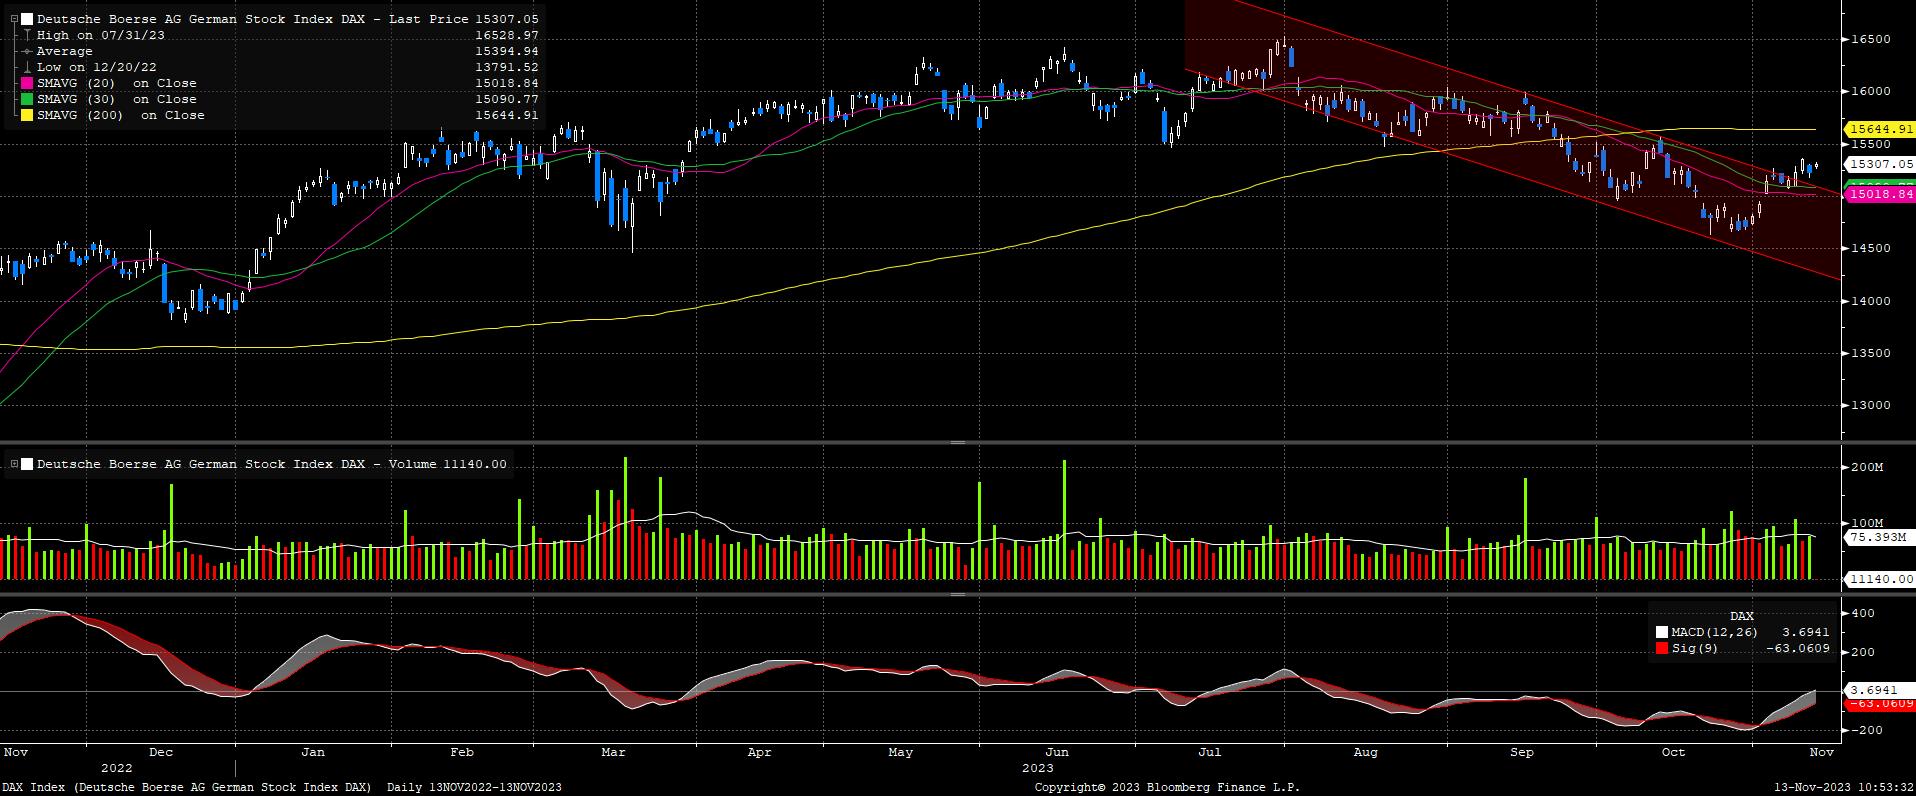The image size is (1916, 796).
Task: Click the High marker icon in legend
Action: [27, 35]
